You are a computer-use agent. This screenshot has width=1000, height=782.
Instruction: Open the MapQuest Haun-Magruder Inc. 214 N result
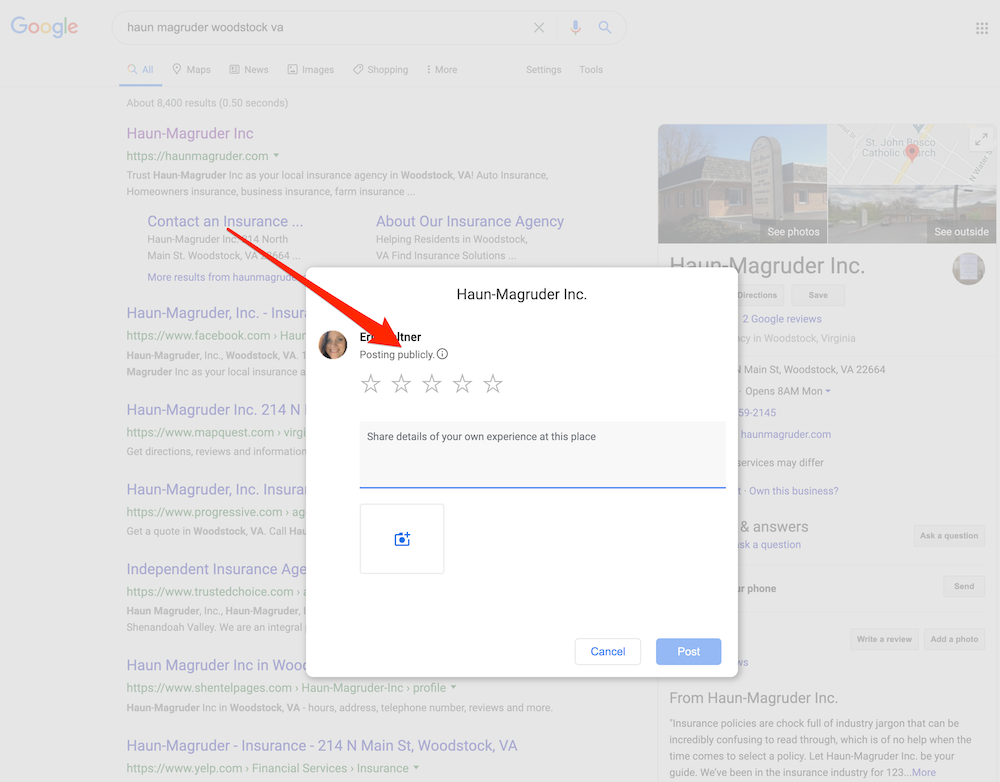coord(216,409)
